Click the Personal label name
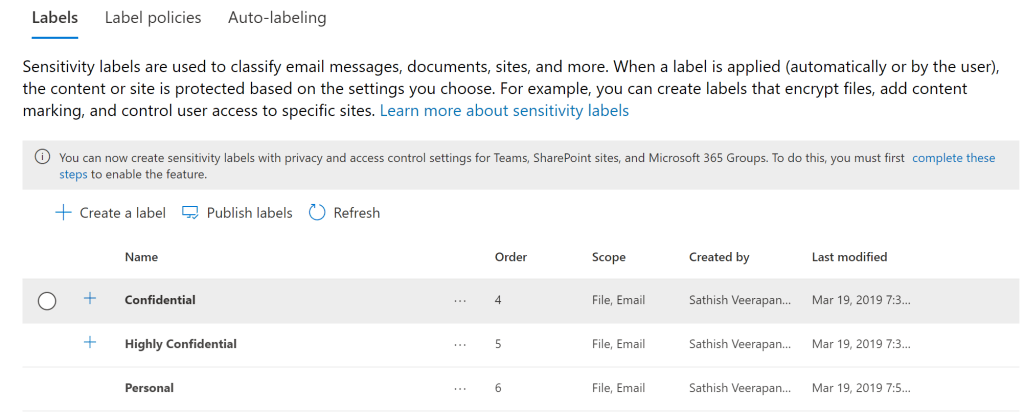This screenshot has width=1024, height=412. pyautogui.click(x=149, y=388)
